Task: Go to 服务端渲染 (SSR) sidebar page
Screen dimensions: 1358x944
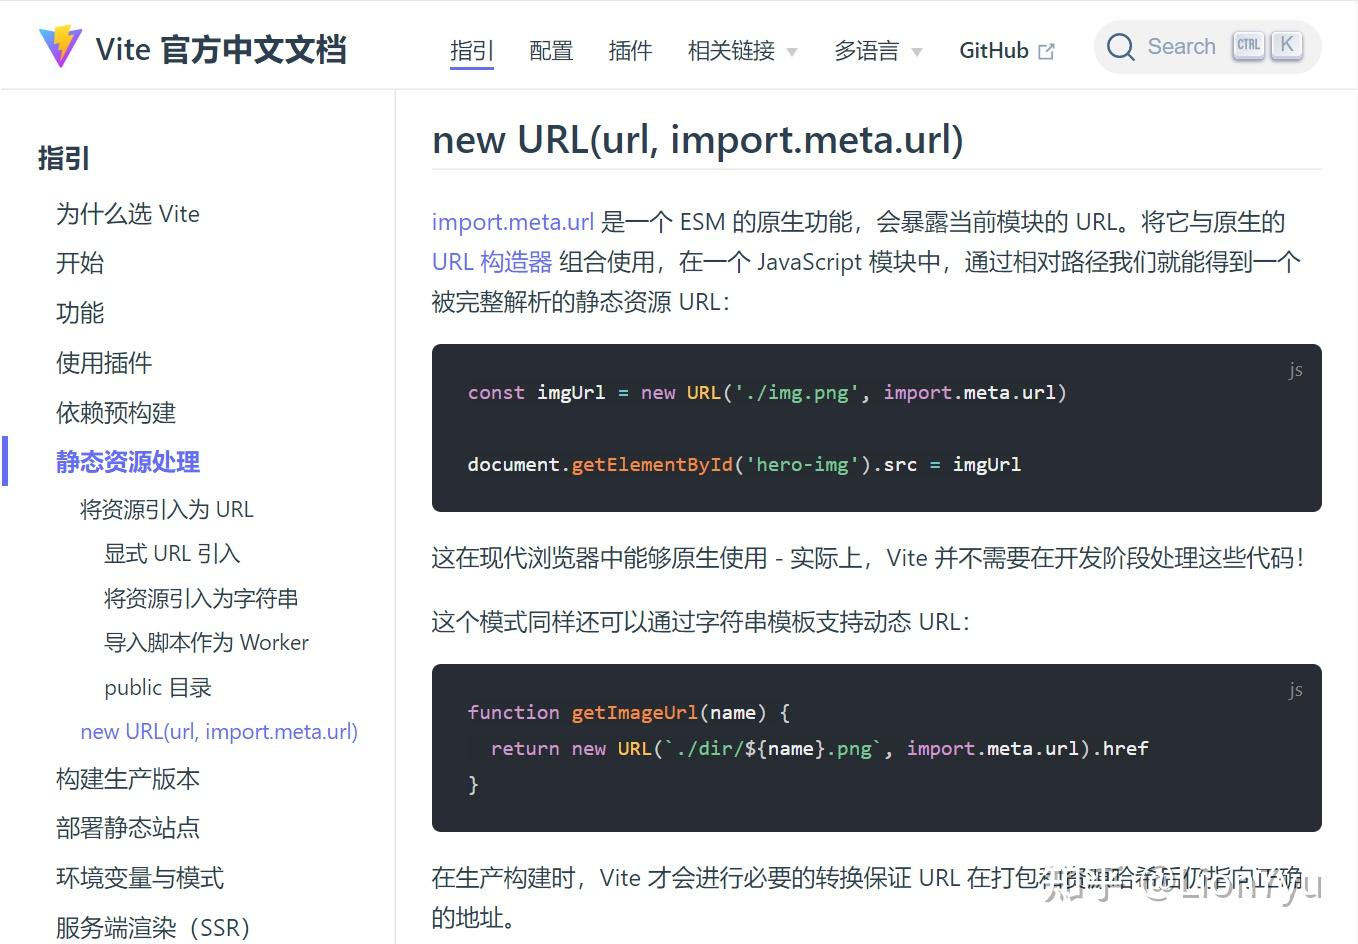Action: click(x=153, y=928)
